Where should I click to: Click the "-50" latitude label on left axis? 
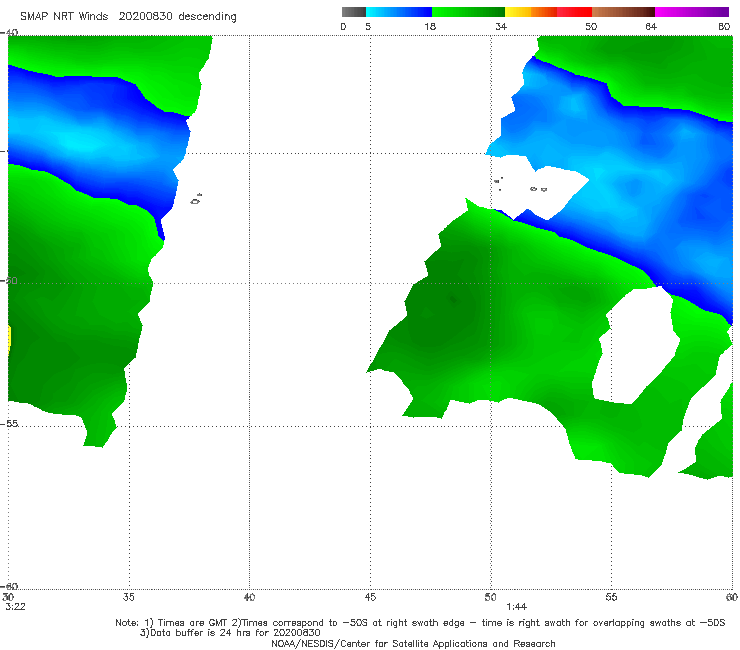[x=9, y=281]
